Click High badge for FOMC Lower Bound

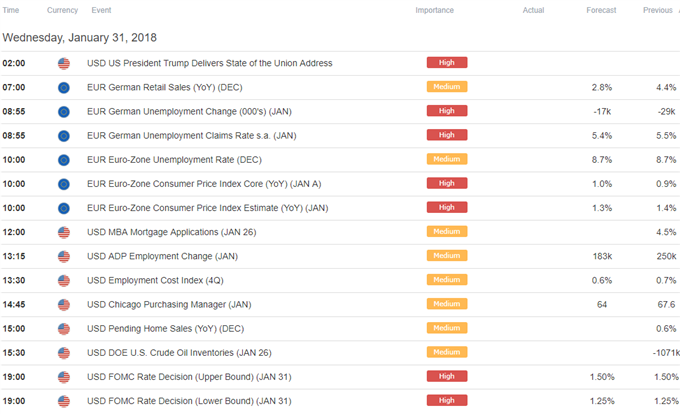click(447, 400)
